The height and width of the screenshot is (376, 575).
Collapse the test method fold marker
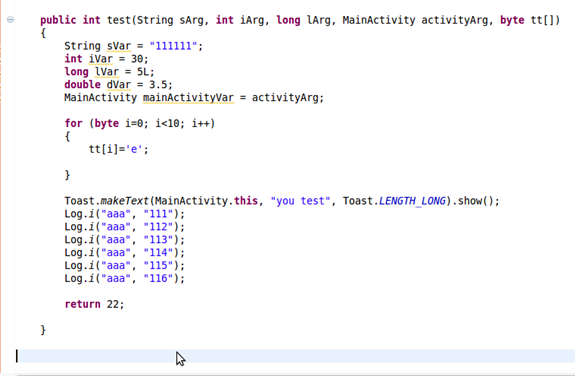coord(10,19)
